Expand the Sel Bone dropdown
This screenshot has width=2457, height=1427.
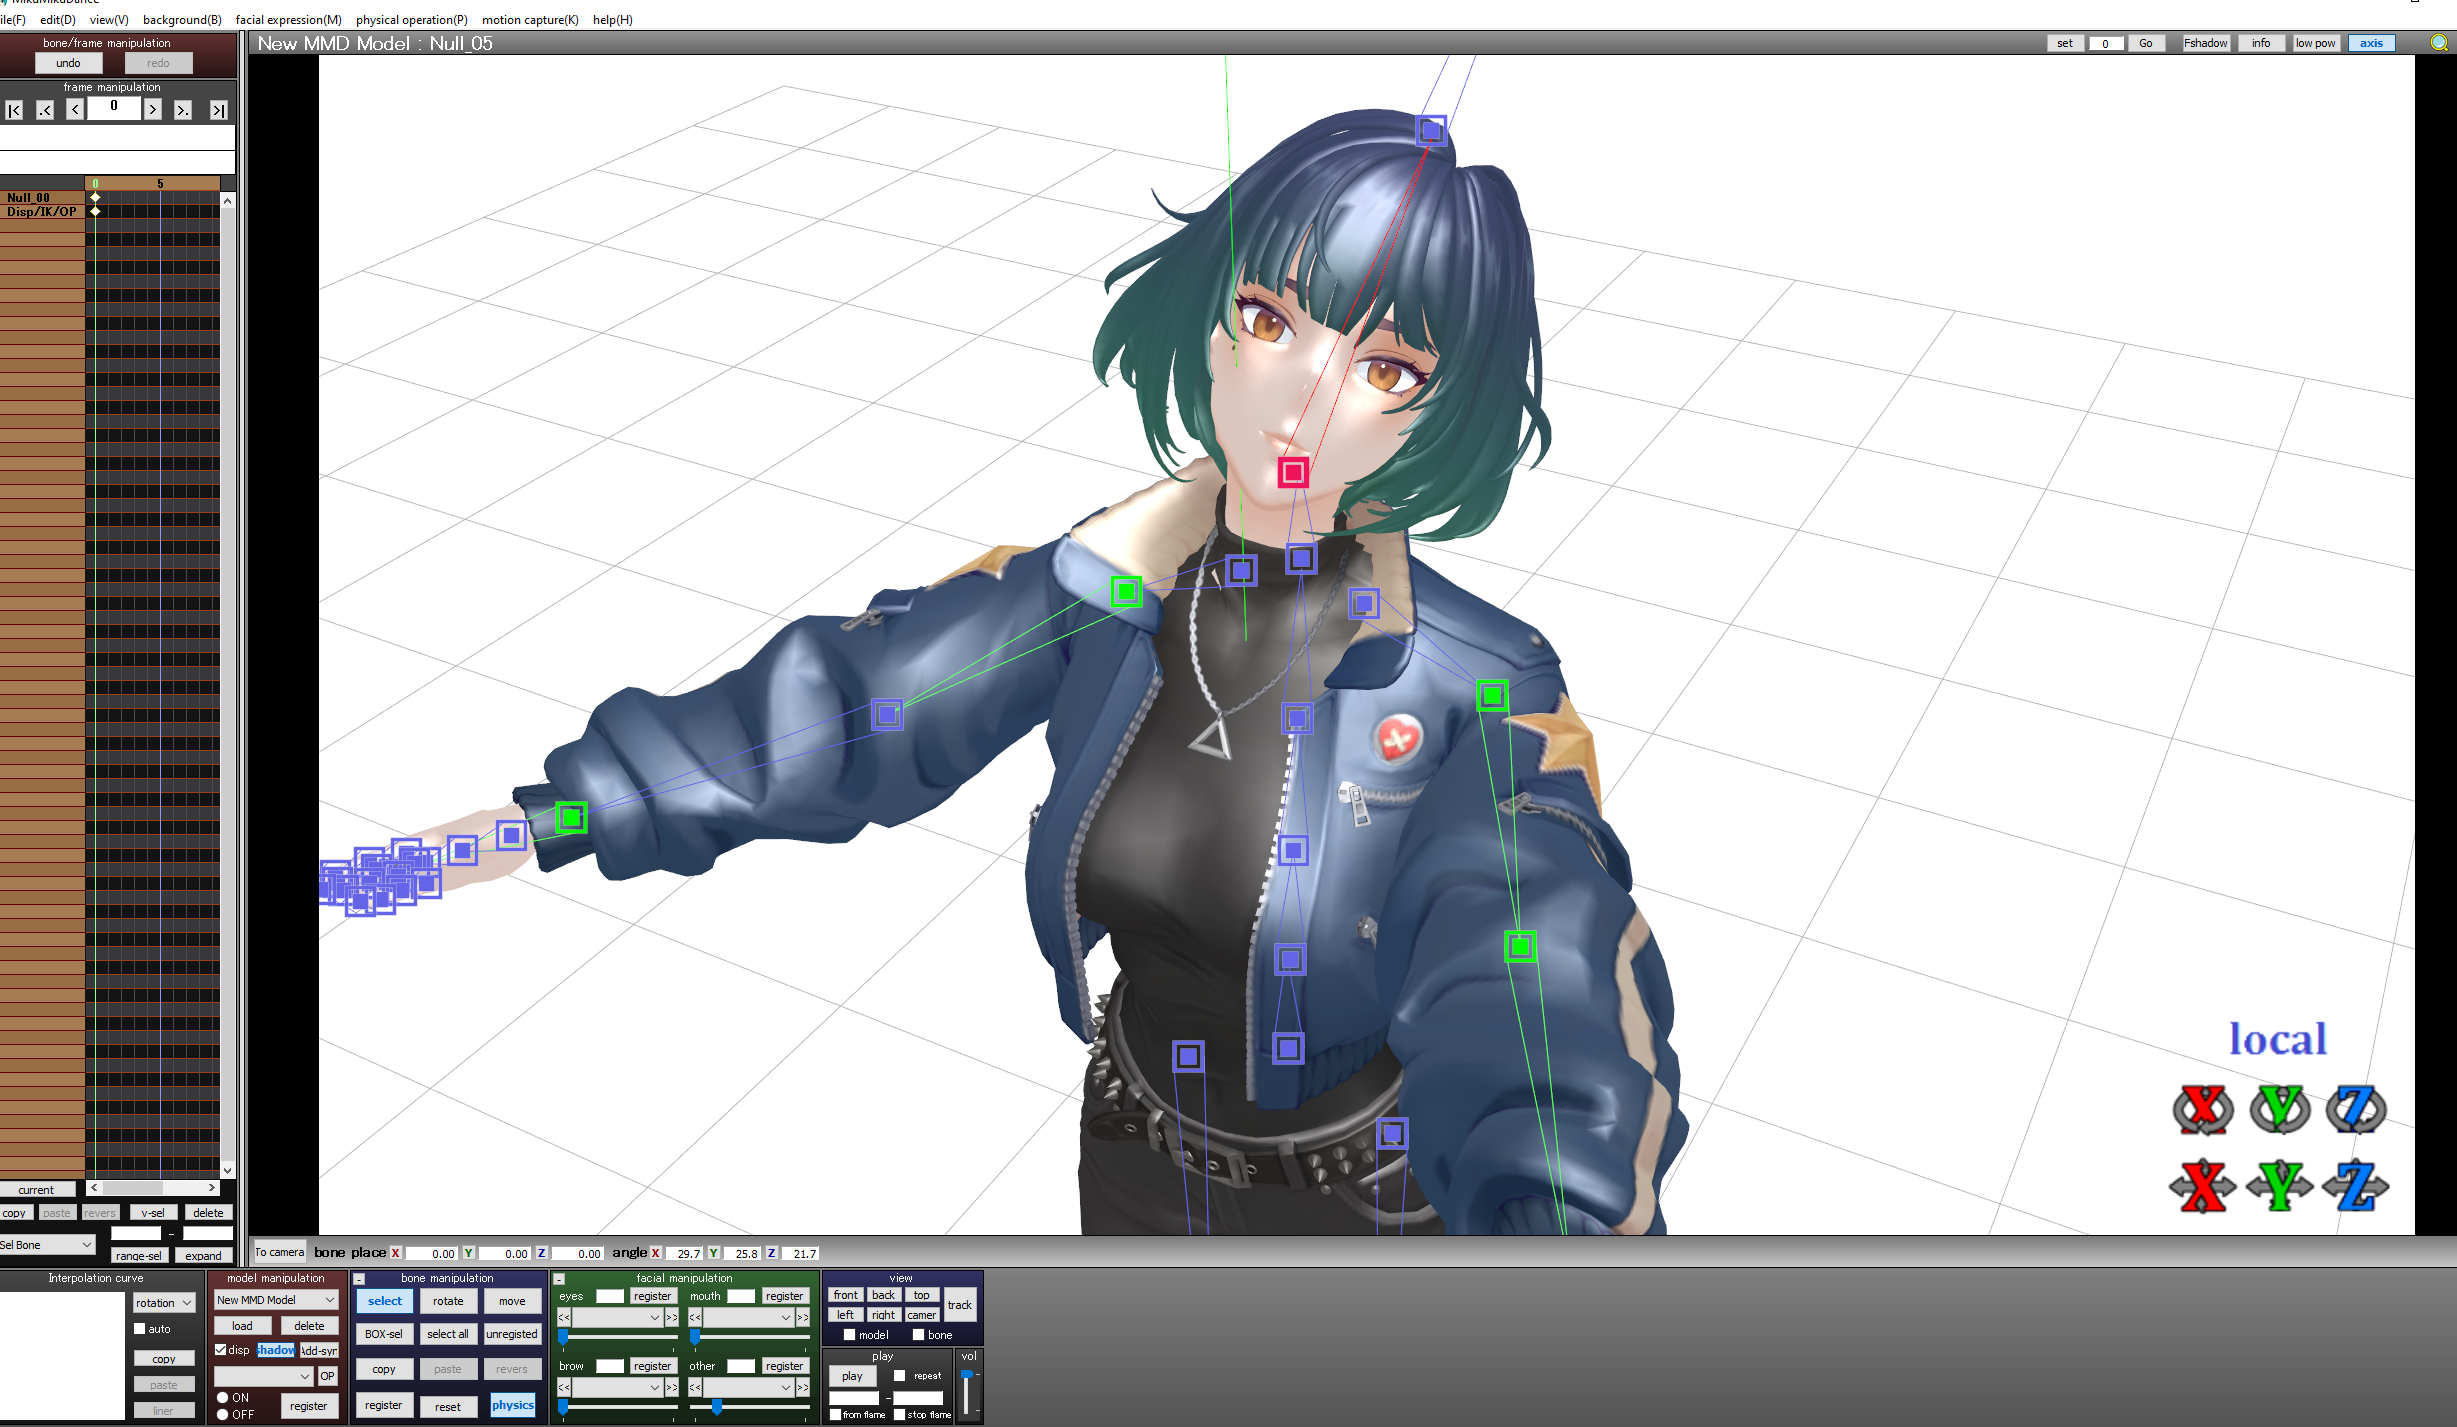pos(47,1245)
